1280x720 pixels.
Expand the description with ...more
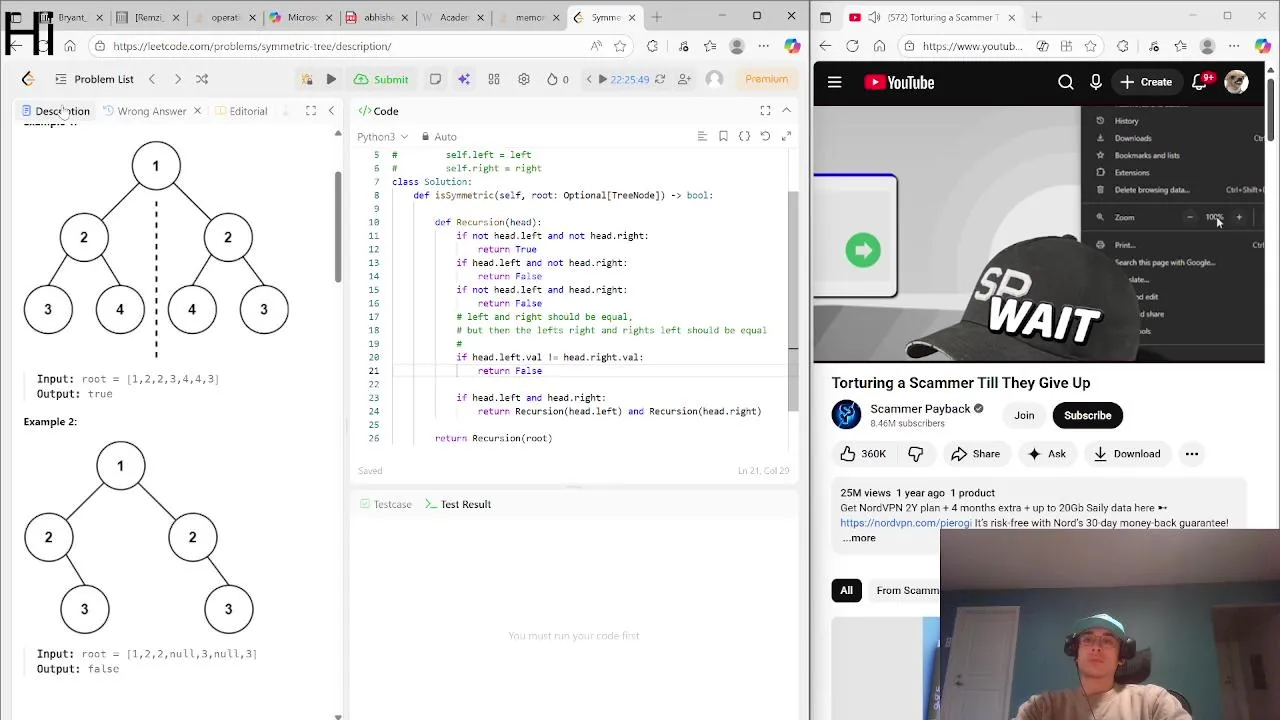[858, 538]
